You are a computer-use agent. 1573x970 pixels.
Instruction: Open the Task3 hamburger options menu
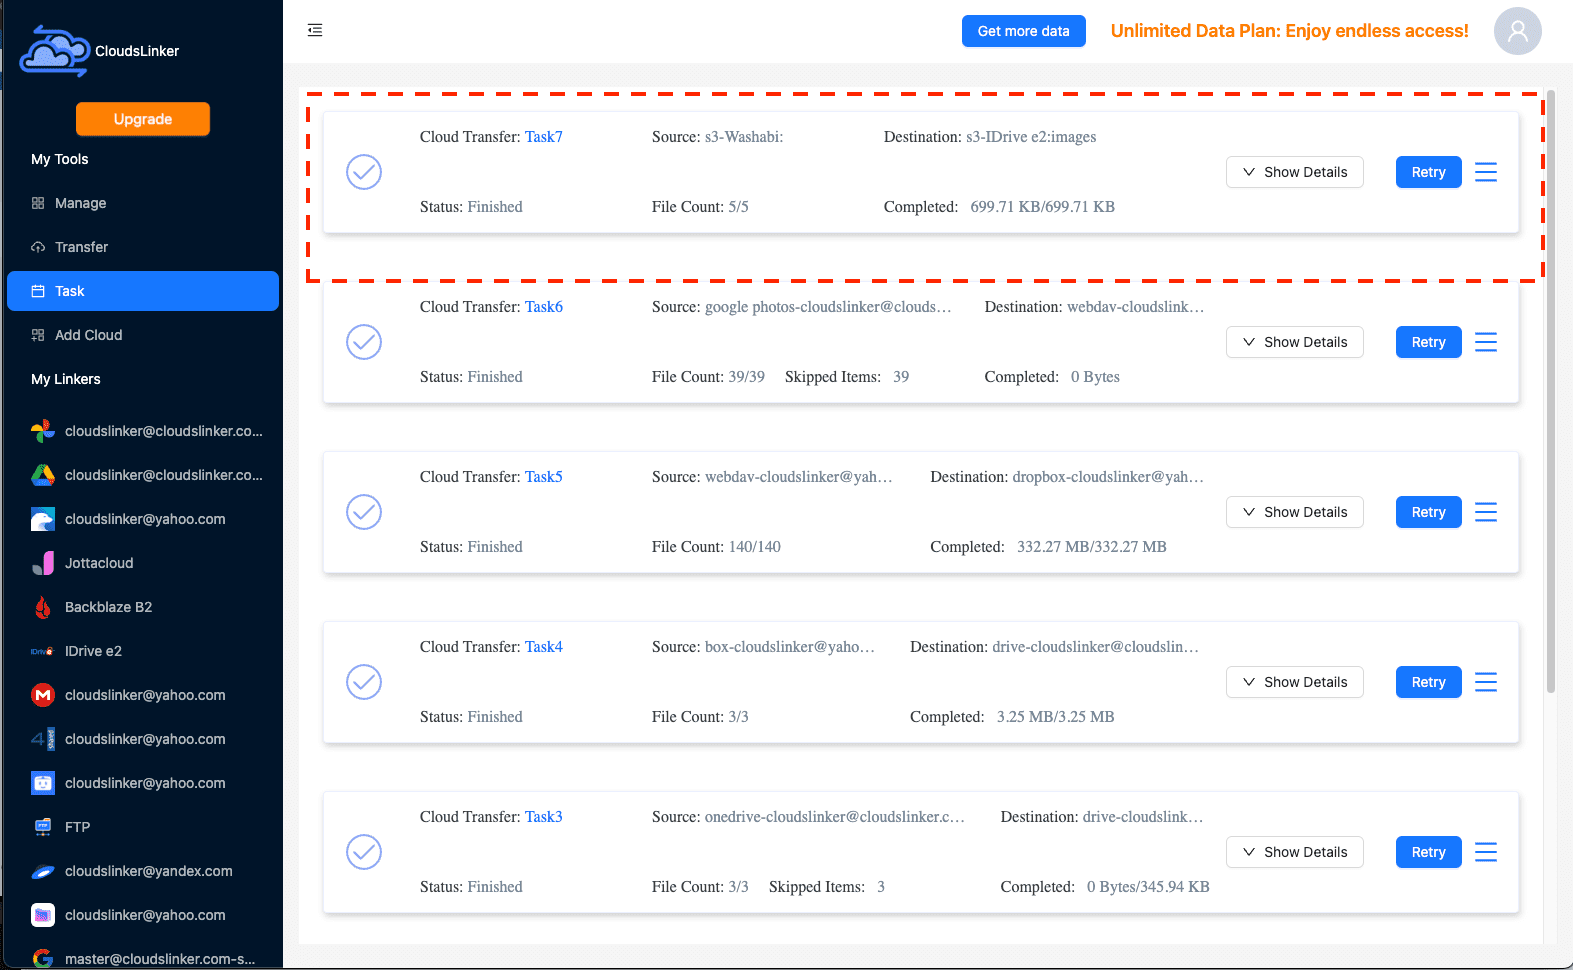click(1486, 852)
